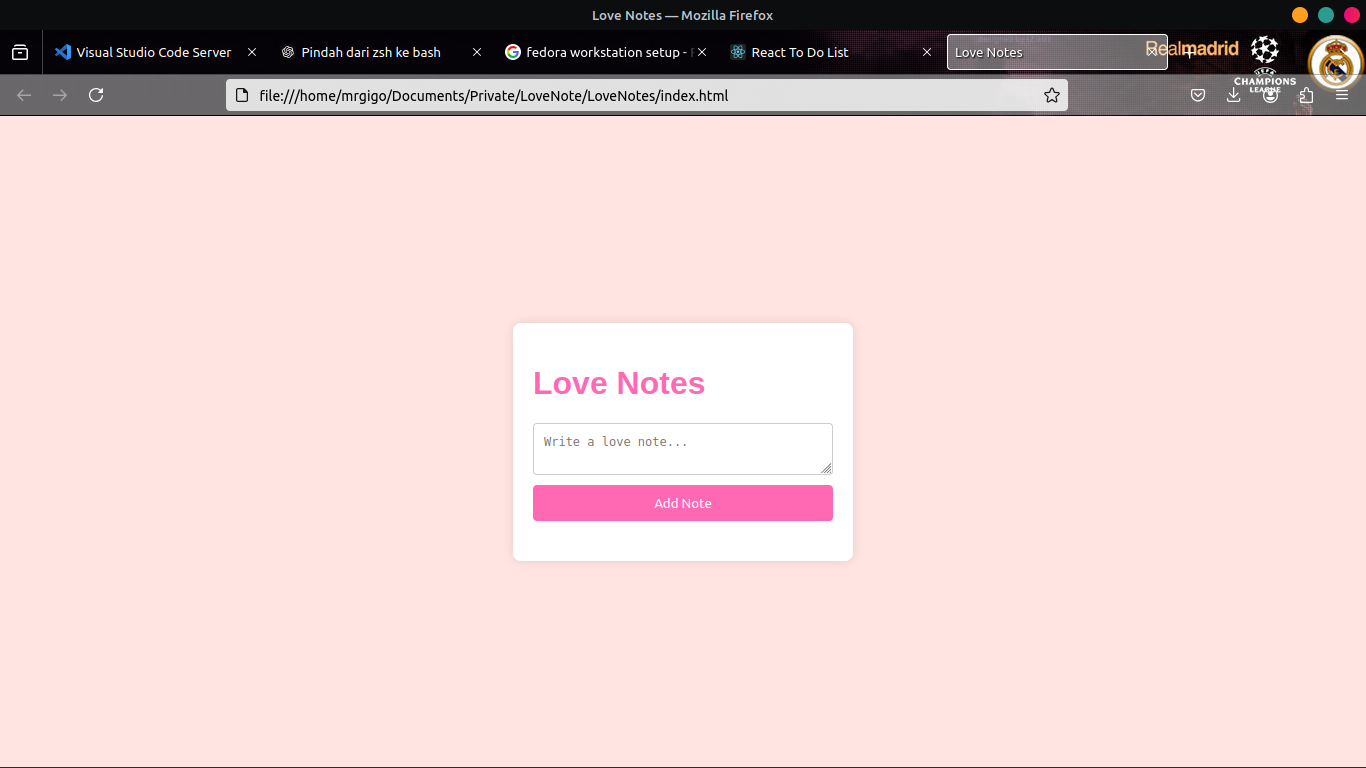The height and width of the screenshot is (768, 1366).
Task: Close Firefox with the pink button
Action: (x=1352, y=15)
